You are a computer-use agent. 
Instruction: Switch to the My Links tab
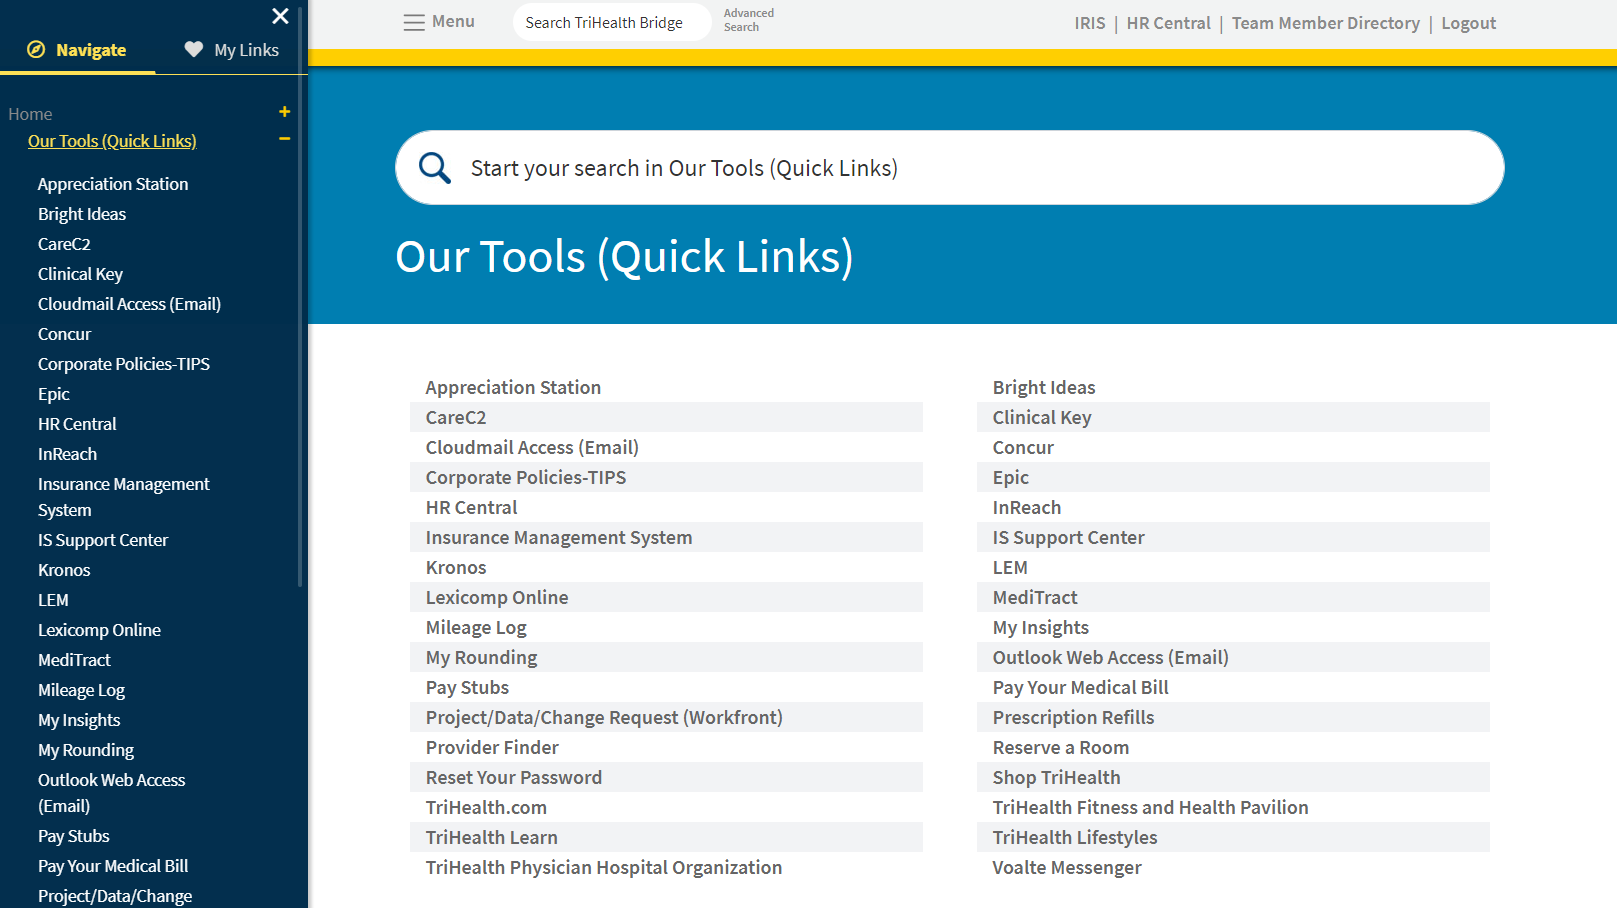tap(232, 50)
